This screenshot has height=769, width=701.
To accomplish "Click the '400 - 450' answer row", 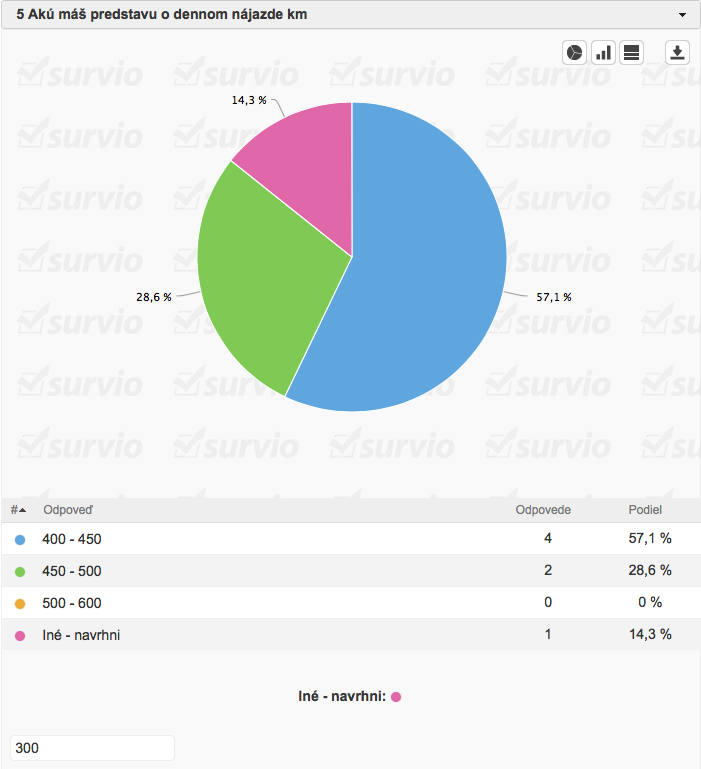I will click(351, 539).
